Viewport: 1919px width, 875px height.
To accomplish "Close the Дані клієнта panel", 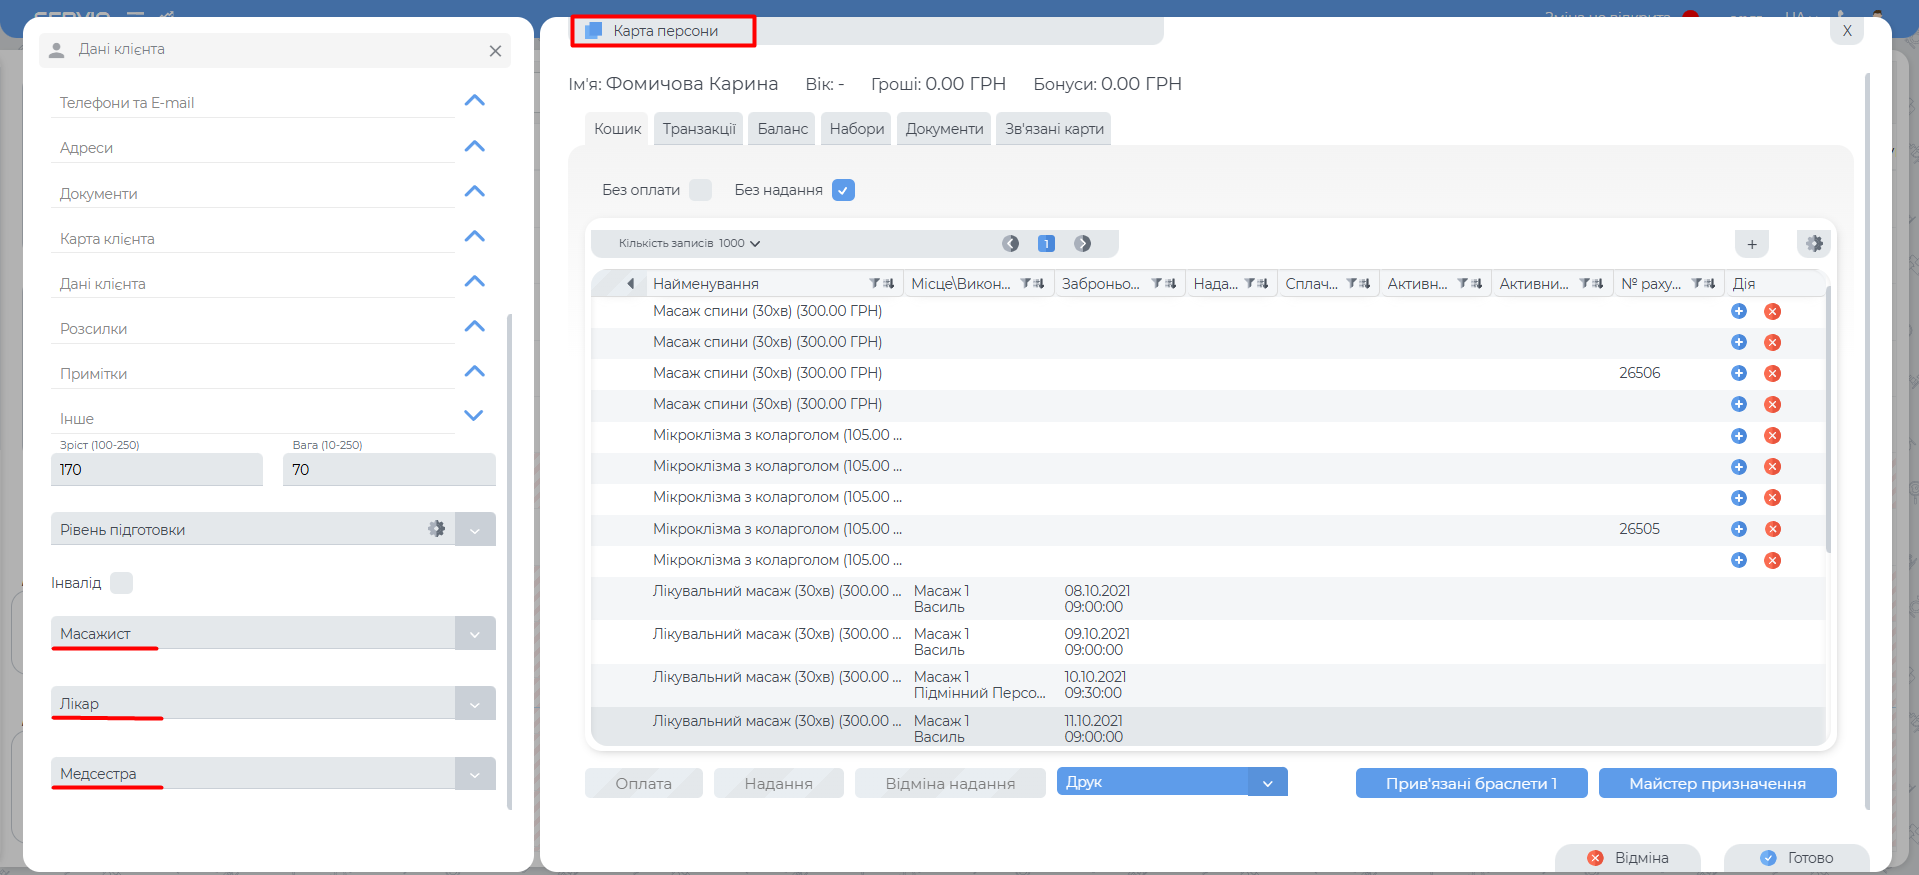I will tap(495, 51).
